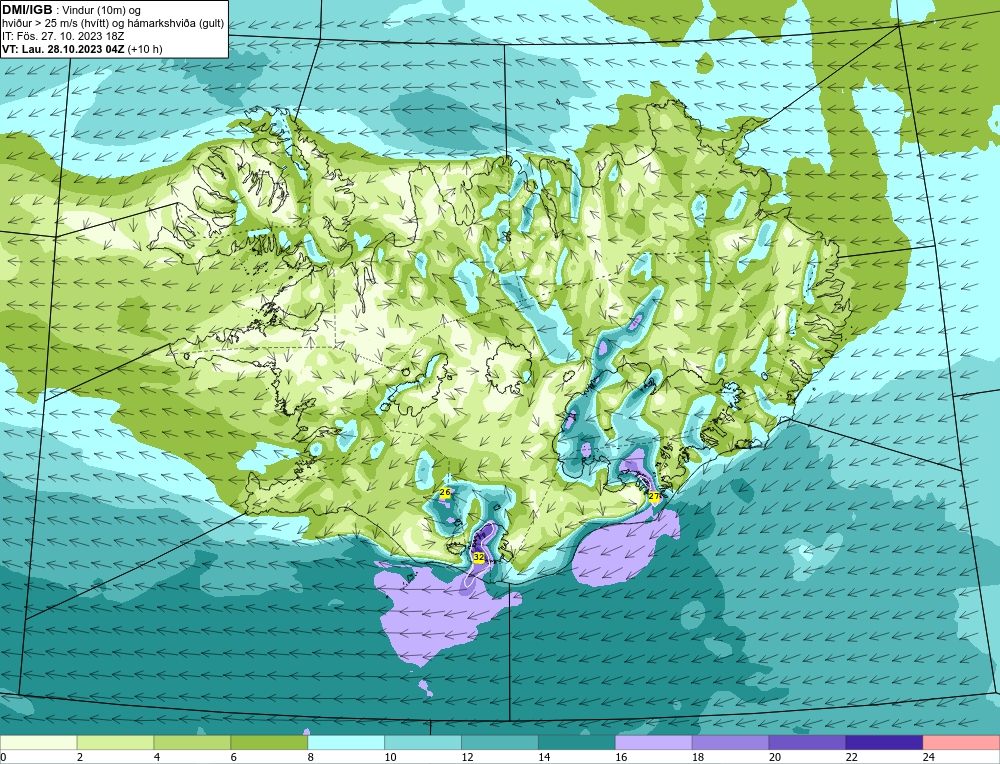The width and height of the screenshot is (1000, 764).
Task: Click the 20–22 m/s purple legend swatch
Action: tap(807, 743)
